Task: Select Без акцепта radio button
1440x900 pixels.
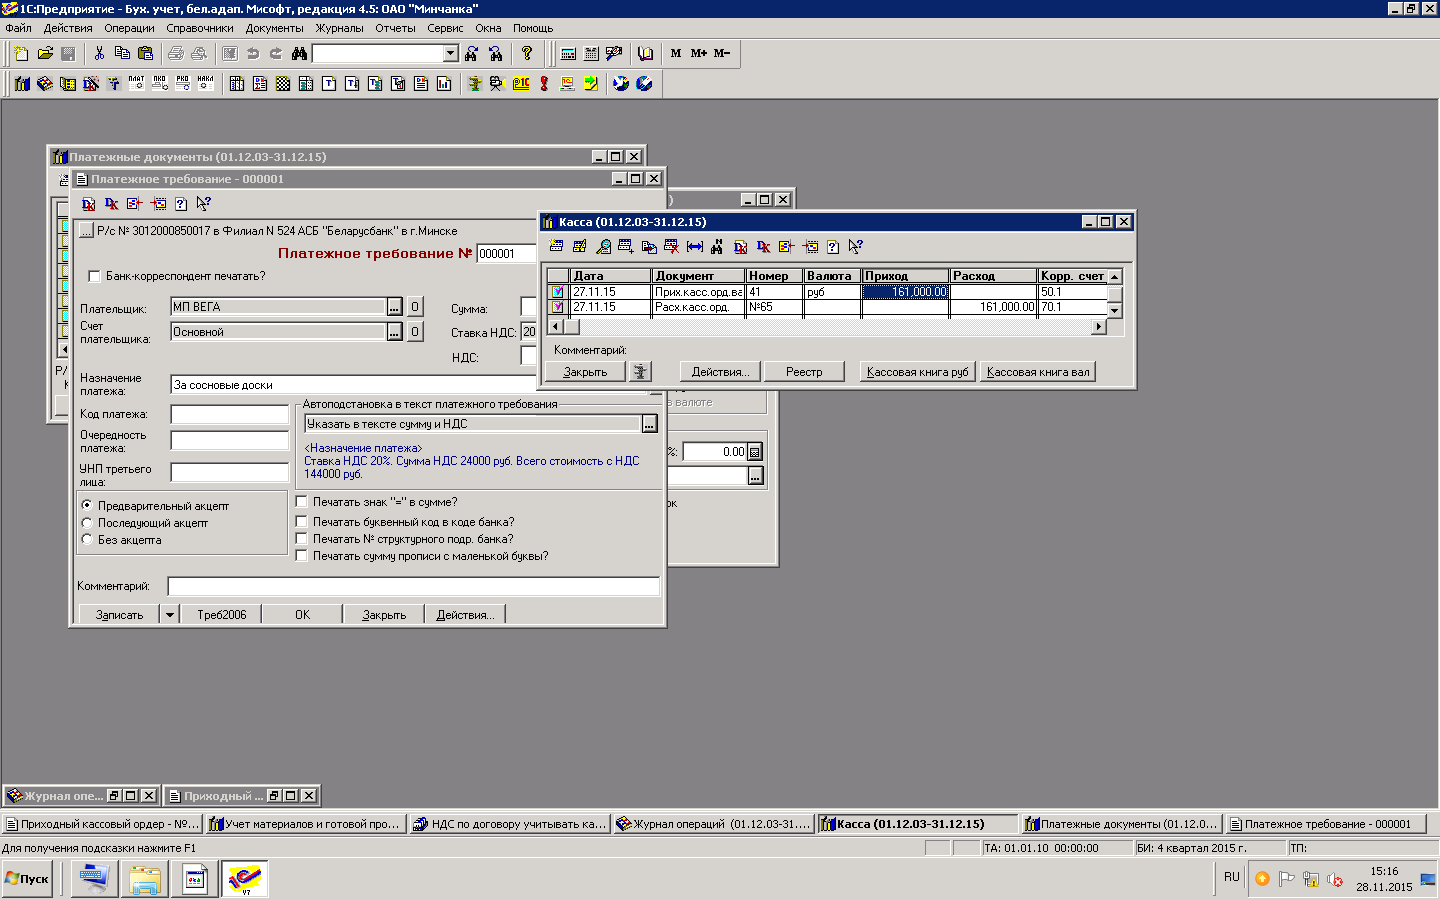Action: tap(87, 539)
